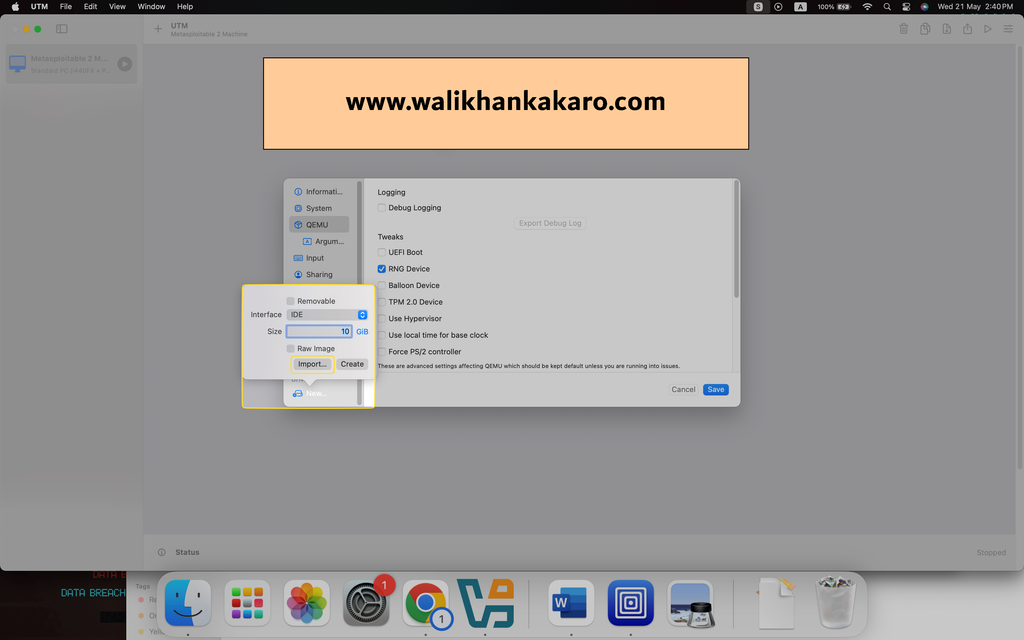Open Finder from the dock

click(188, 603)
